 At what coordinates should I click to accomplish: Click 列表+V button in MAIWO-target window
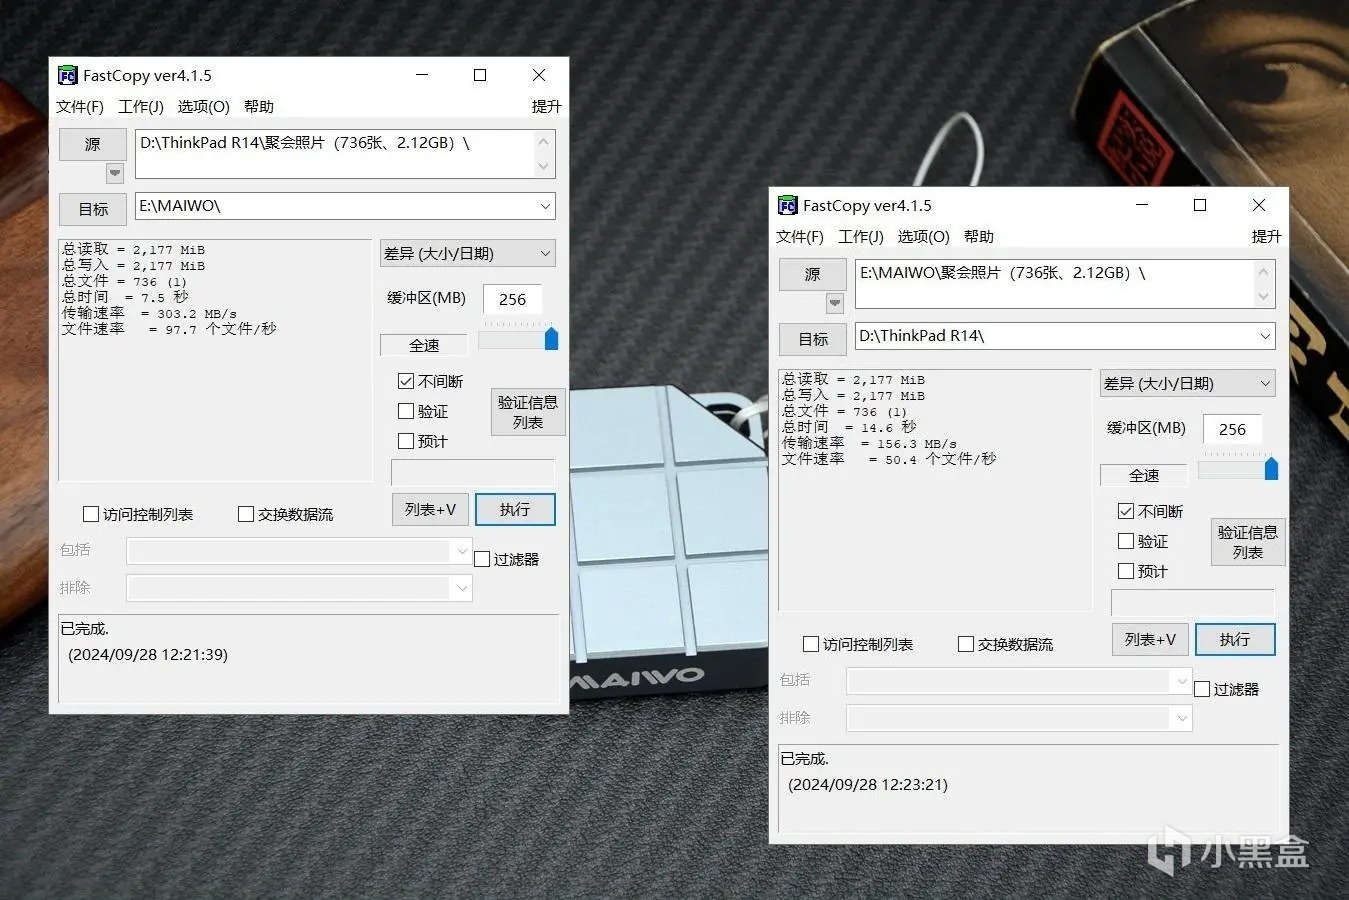(430, 510)
